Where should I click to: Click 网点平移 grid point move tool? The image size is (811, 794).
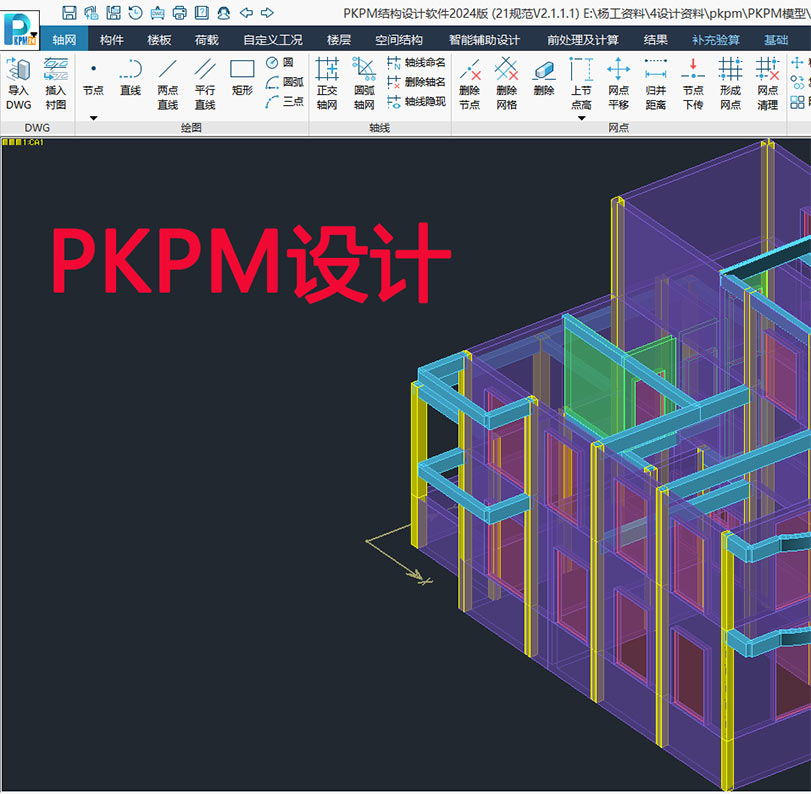(x=619, y=83)
